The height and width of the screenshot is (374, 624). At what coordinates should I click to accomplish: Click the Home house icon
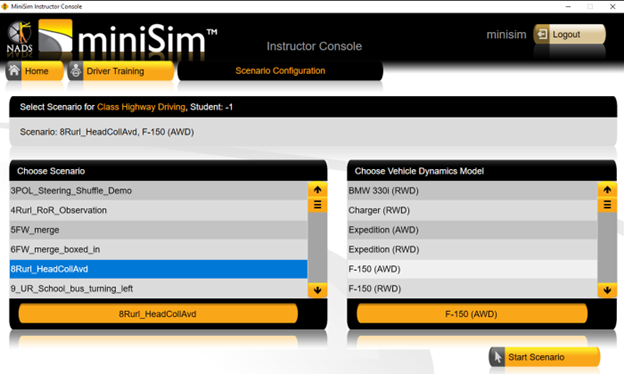point(14,70)
